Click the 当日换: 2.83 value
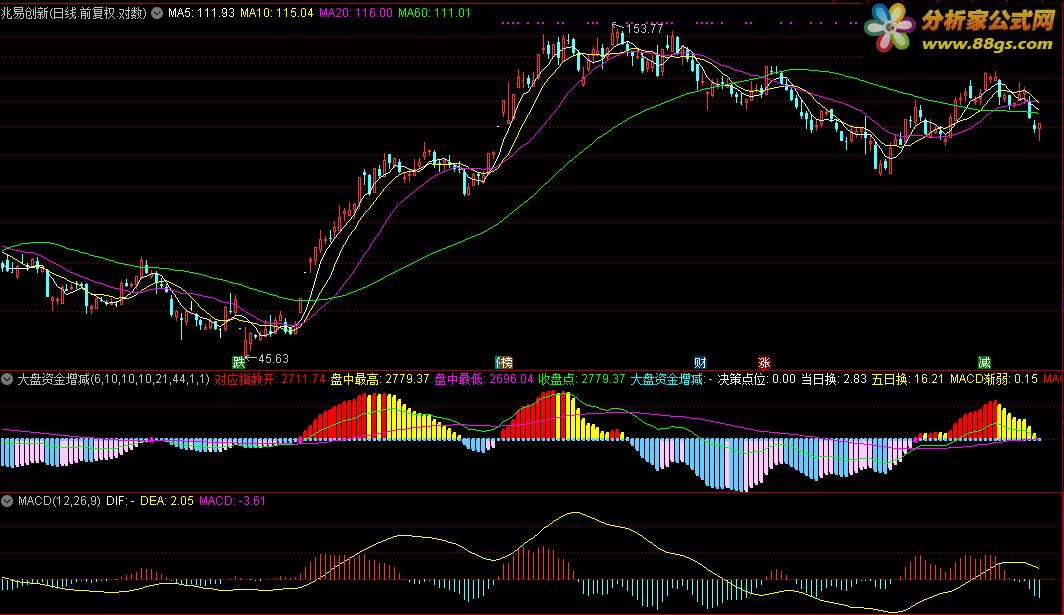 click(834, 379)
